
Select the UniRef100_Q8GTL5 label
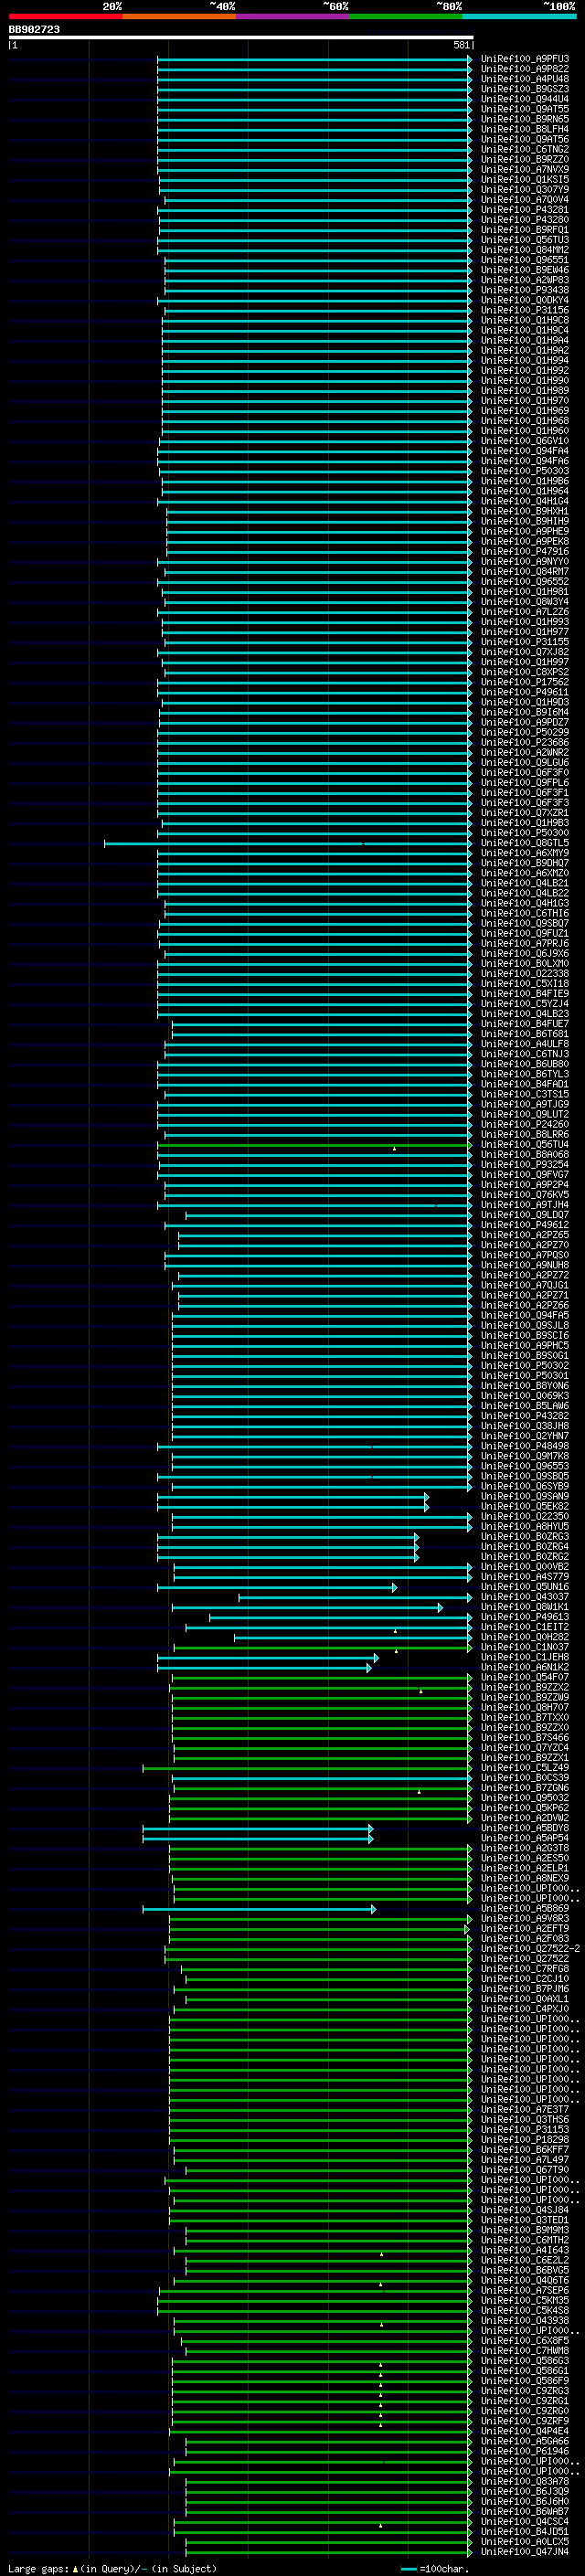[x=524, y=843]
